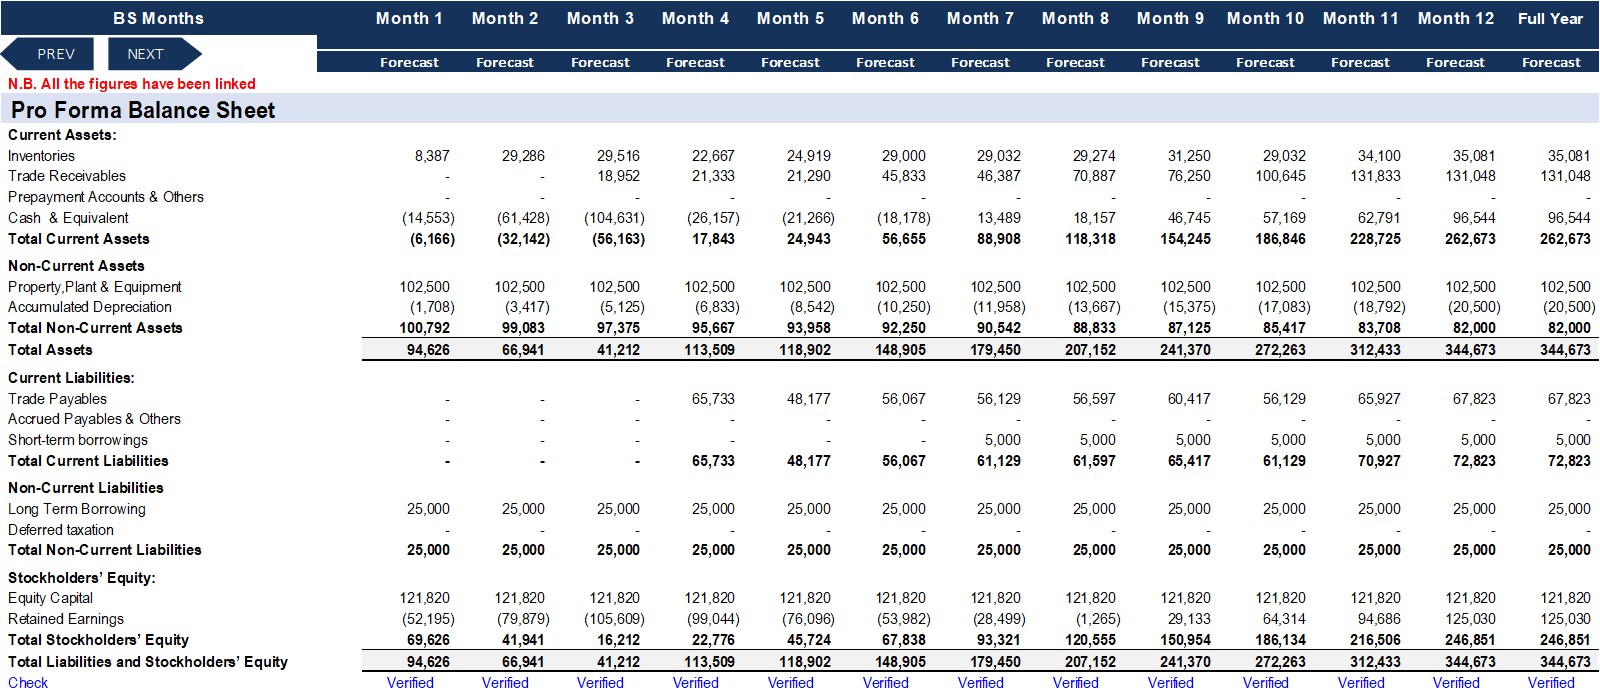The width and height of the screenshot is (1600, 694).
Task: Select the Accumulated Depreciation label
Action: pyautogui.click(x=90, y=307)
